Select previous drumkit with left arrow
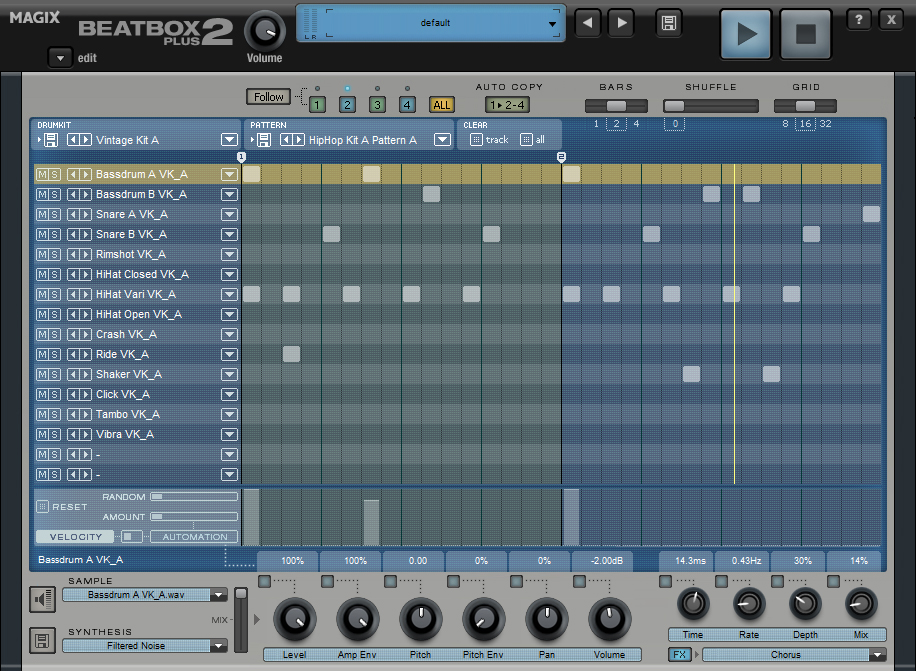This screenshot has width=916, height=671. click(73, 140)
